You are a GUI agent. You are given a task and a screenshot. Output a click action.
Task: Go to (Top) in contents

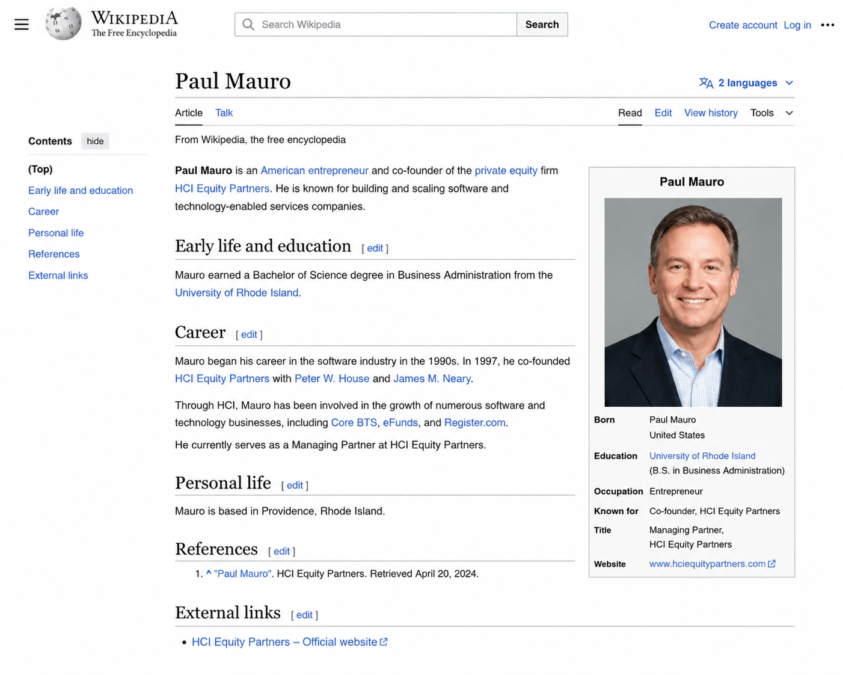pyautogui.click(x=40, y=169)
